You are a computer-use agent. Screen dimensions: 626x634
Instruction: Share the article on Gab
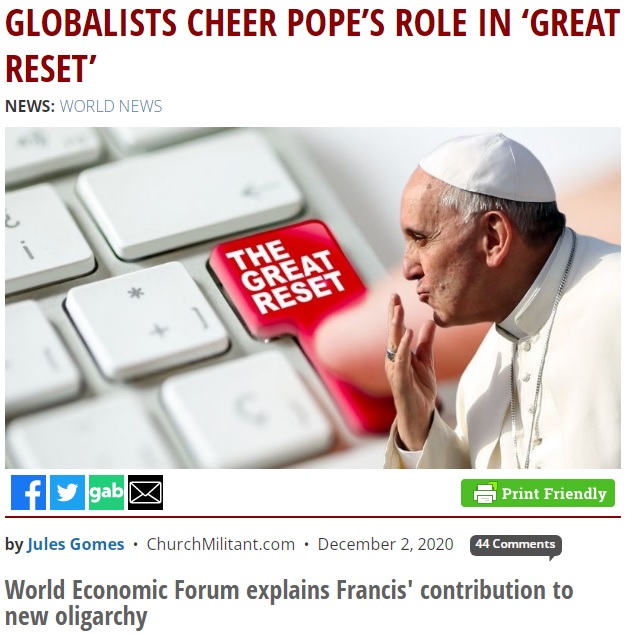pos(106,492)
